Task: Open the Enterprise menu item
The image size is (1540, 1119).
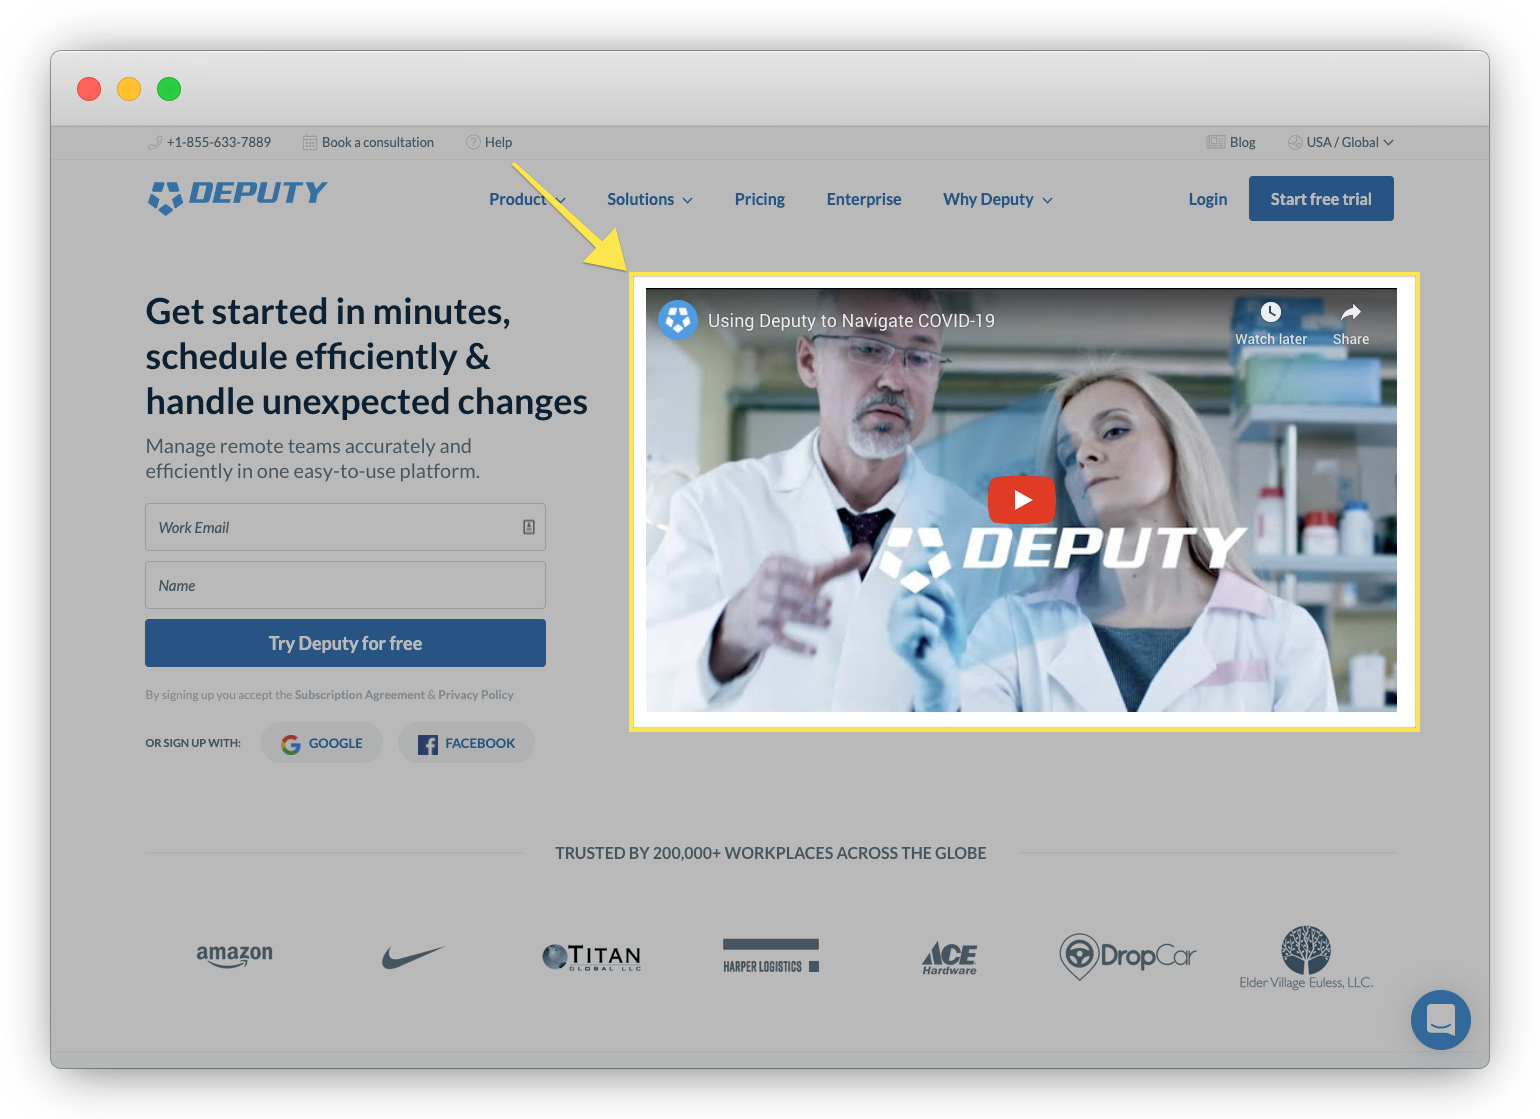Action: coord(864,199)
